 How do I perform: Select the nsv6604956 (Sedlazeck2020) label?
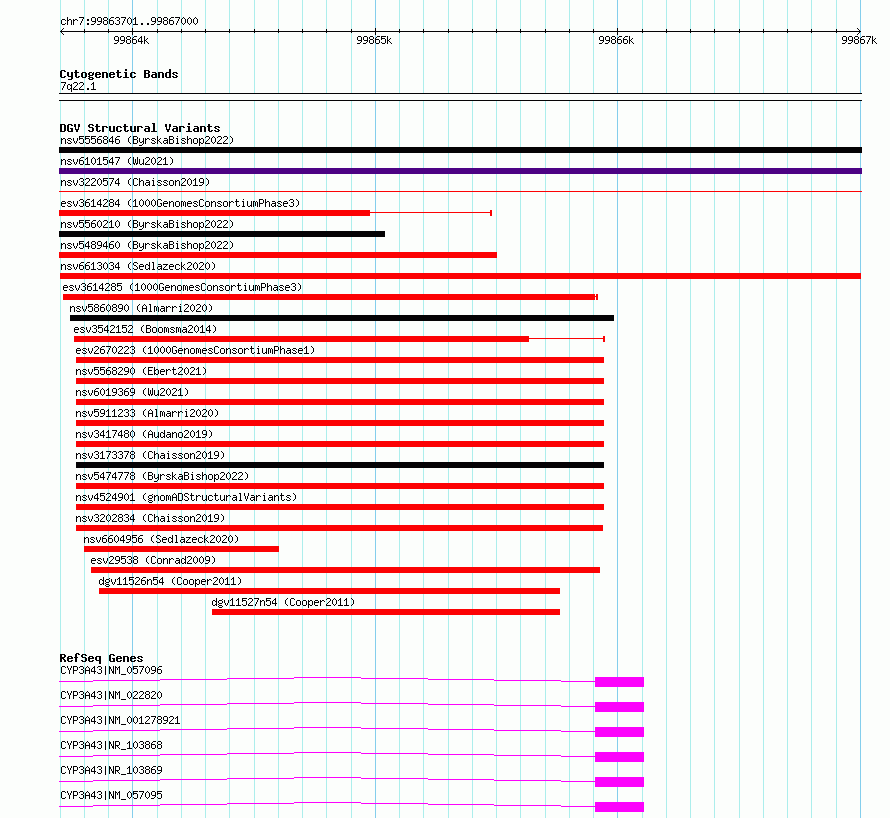pos(161,539)
